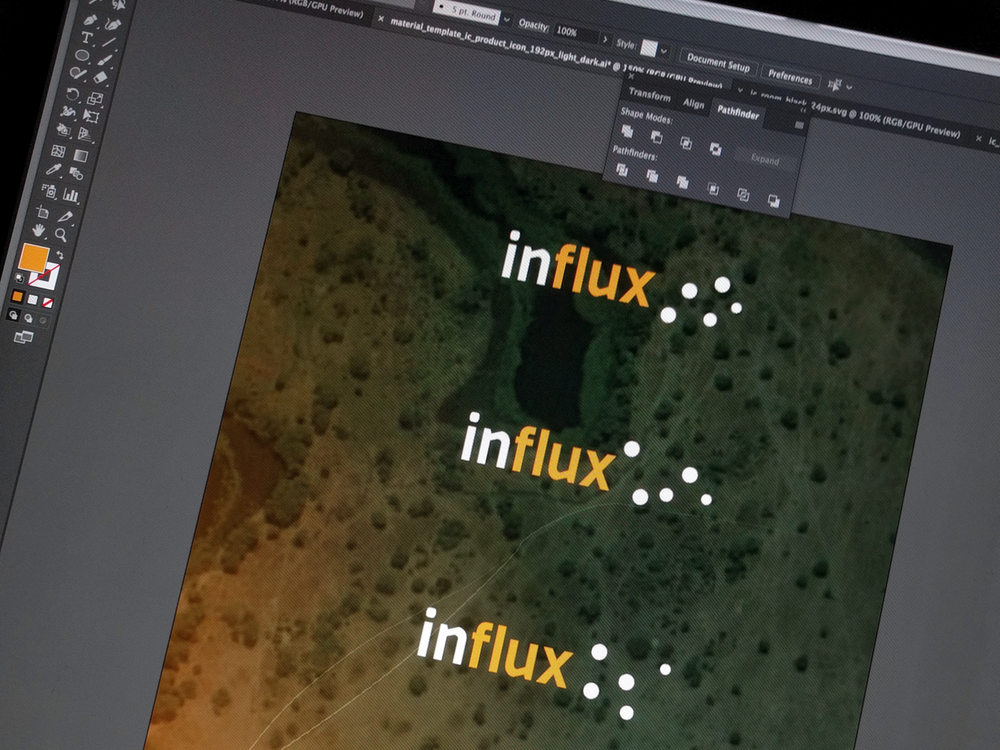Click the orange Fill color swatch
This screenshot has width=1000, height=750.
[x=33, y=258]
